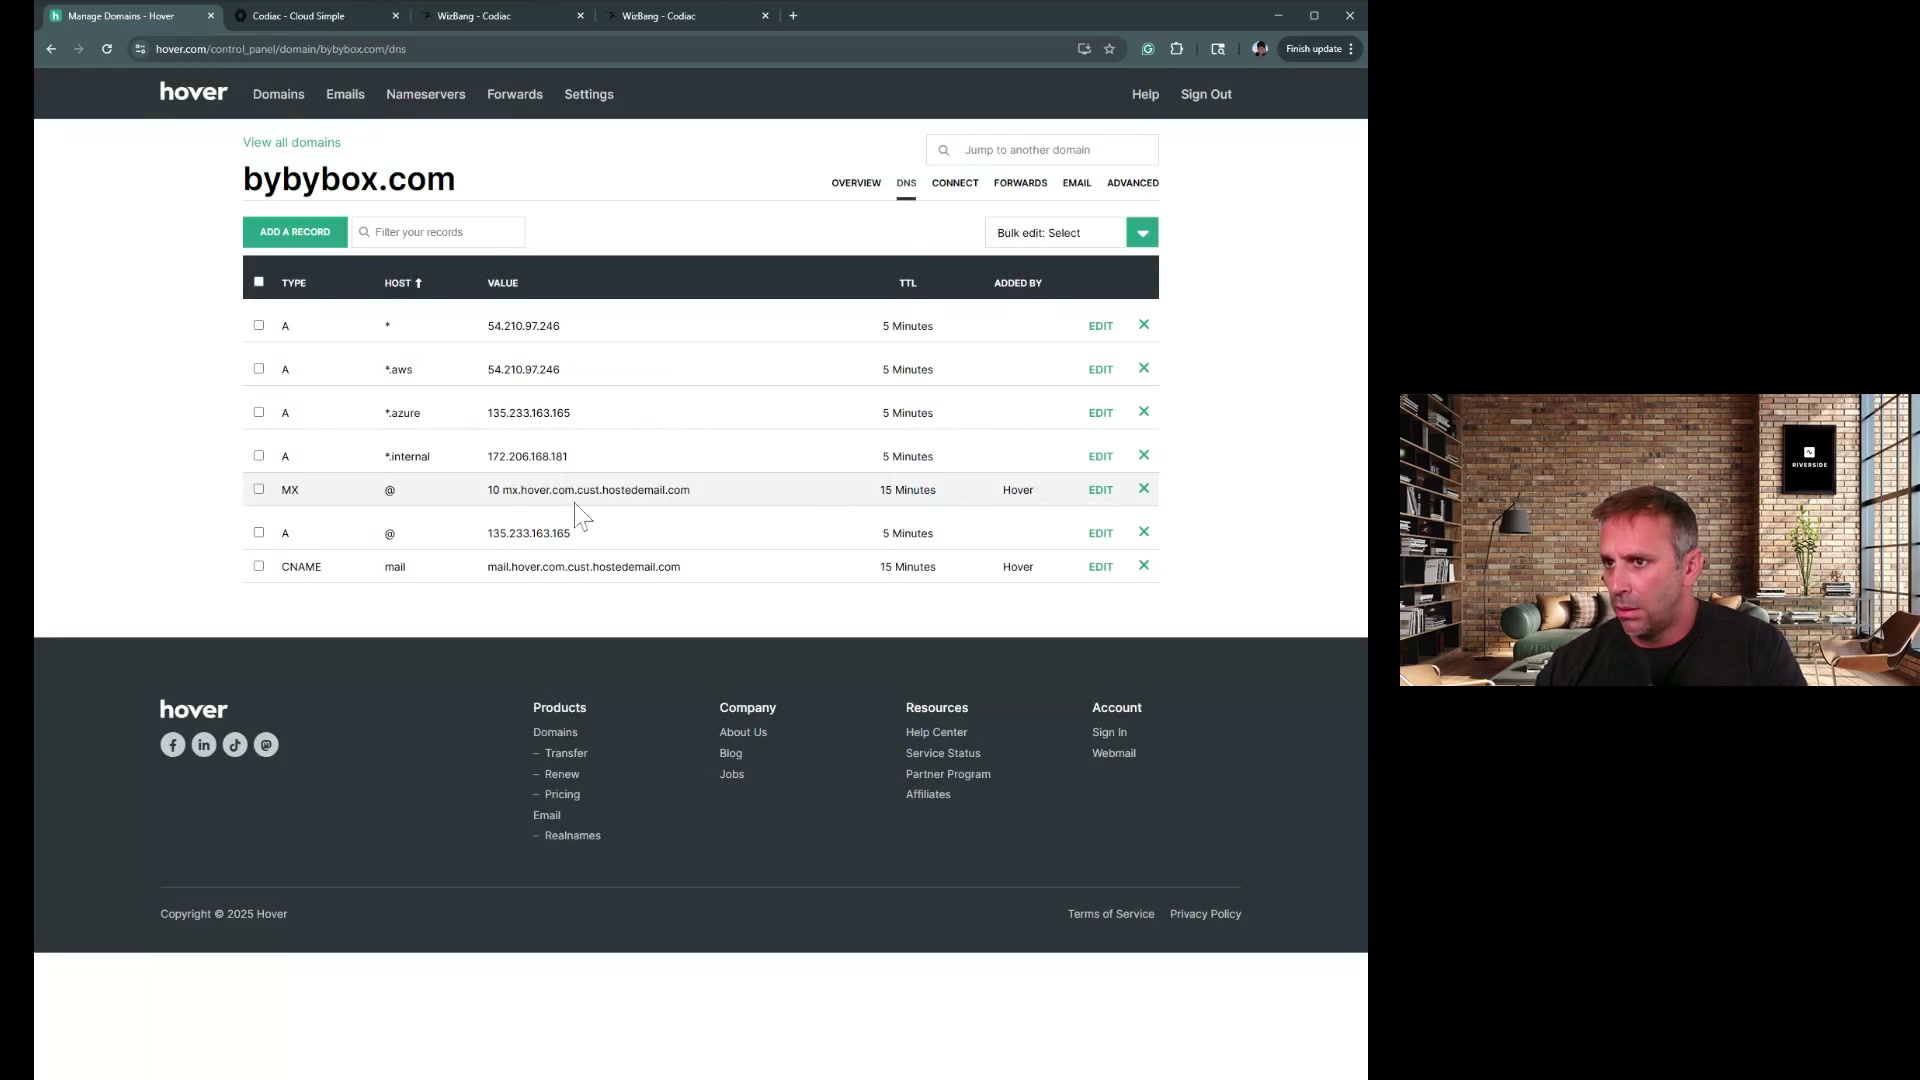Click the Grammarly extension icon
The height and width of the screenshot is (1080, 1920).
1147,48
